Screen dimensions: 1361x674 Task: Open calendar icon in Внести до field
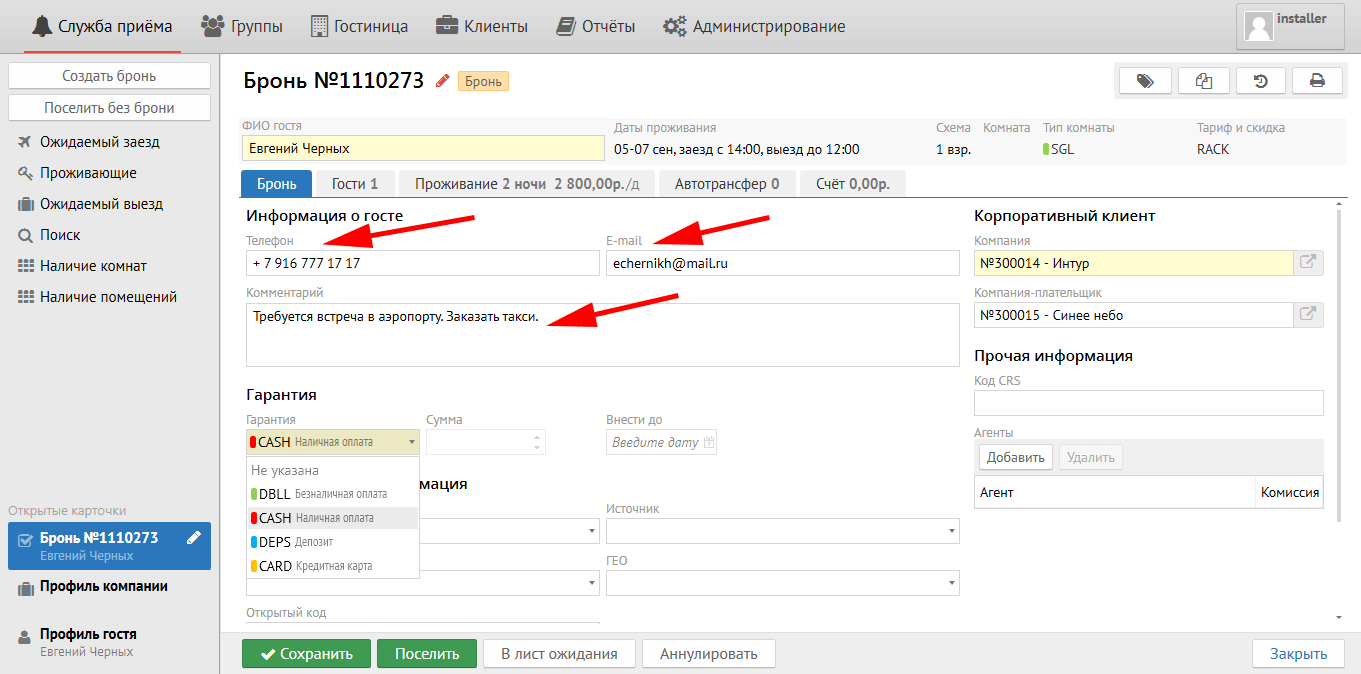click(x=709, y=442)
